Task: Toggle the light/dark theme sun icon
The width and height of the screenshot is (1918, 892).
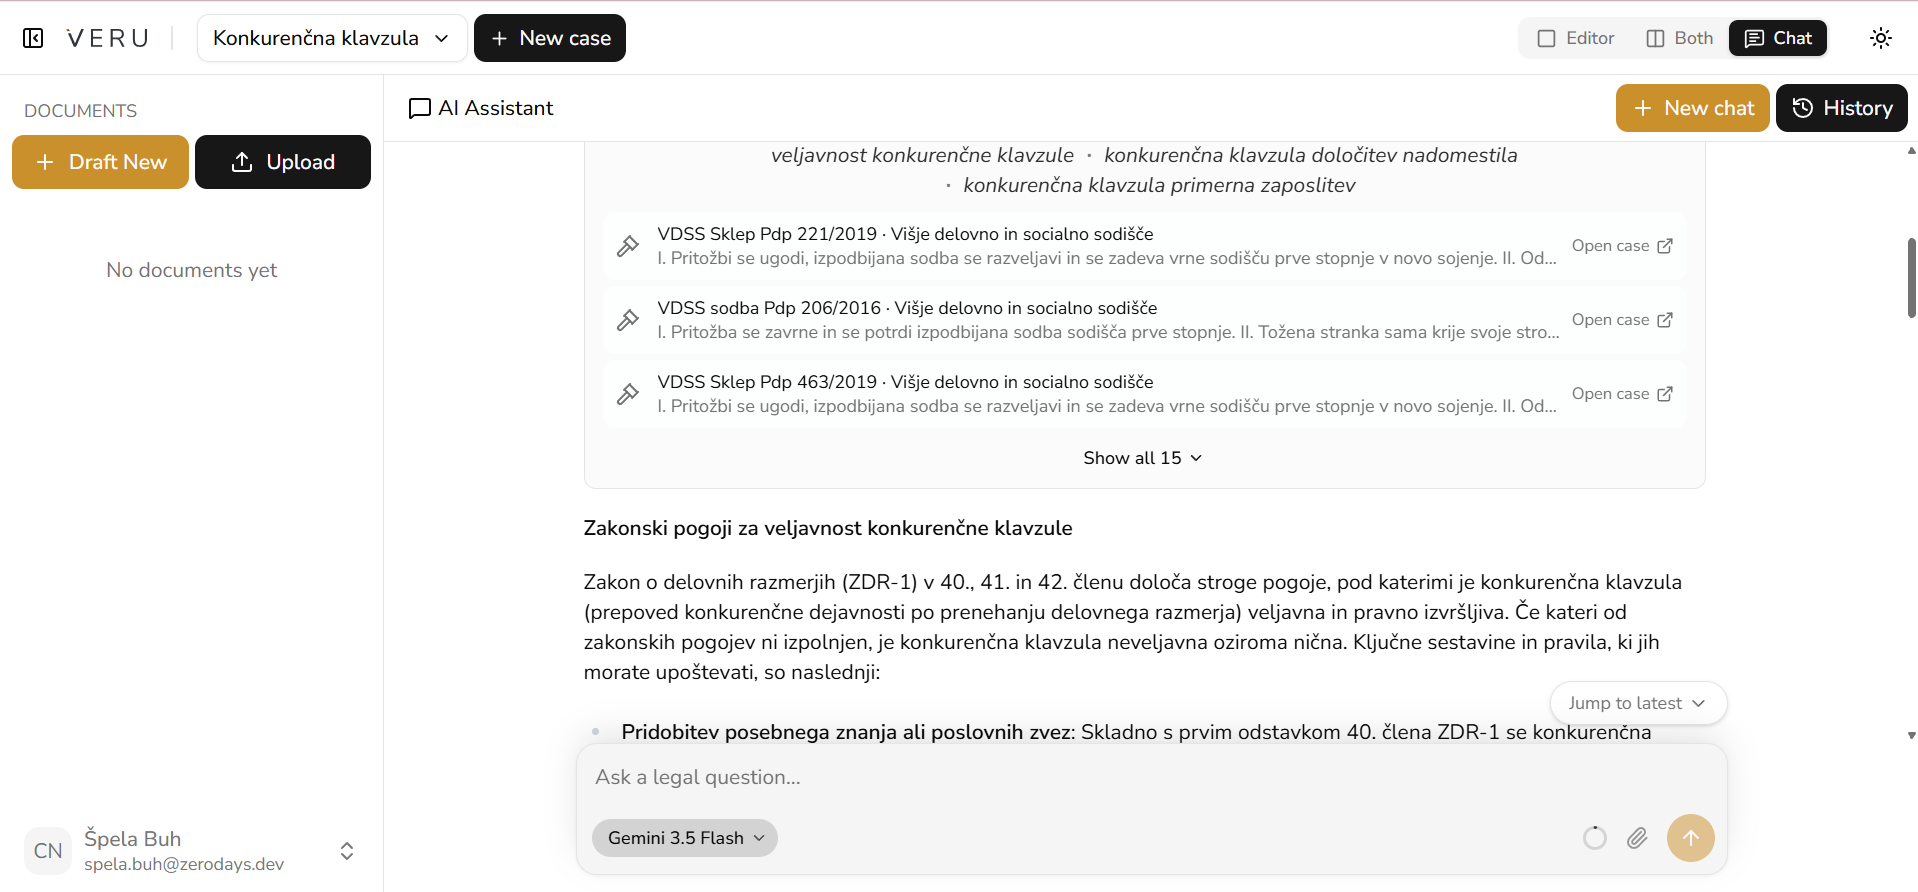Action: point(1881,38)
